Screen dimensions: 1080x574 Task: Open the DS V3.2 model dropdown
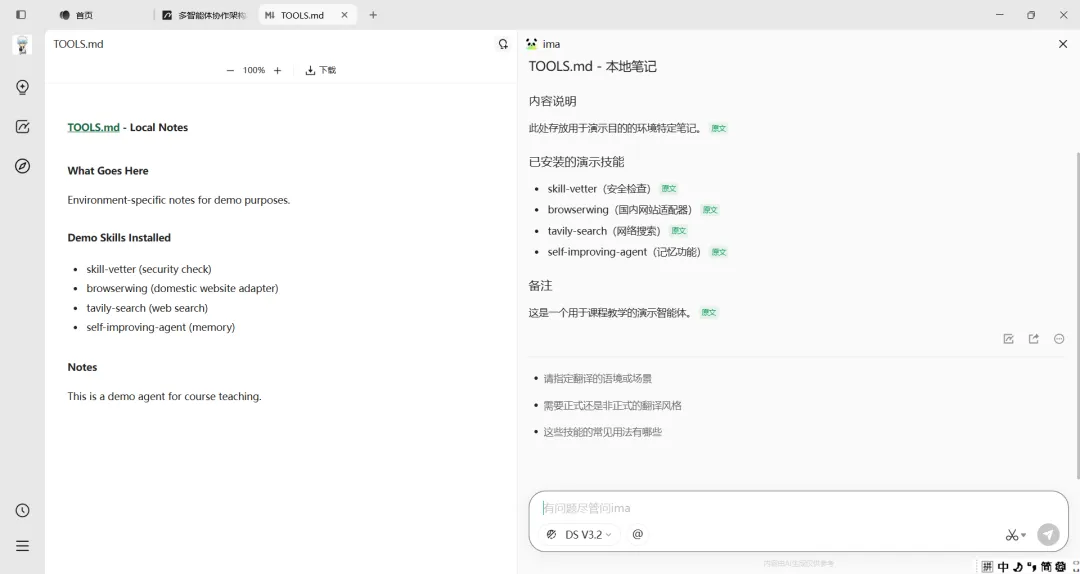(579, 535)
